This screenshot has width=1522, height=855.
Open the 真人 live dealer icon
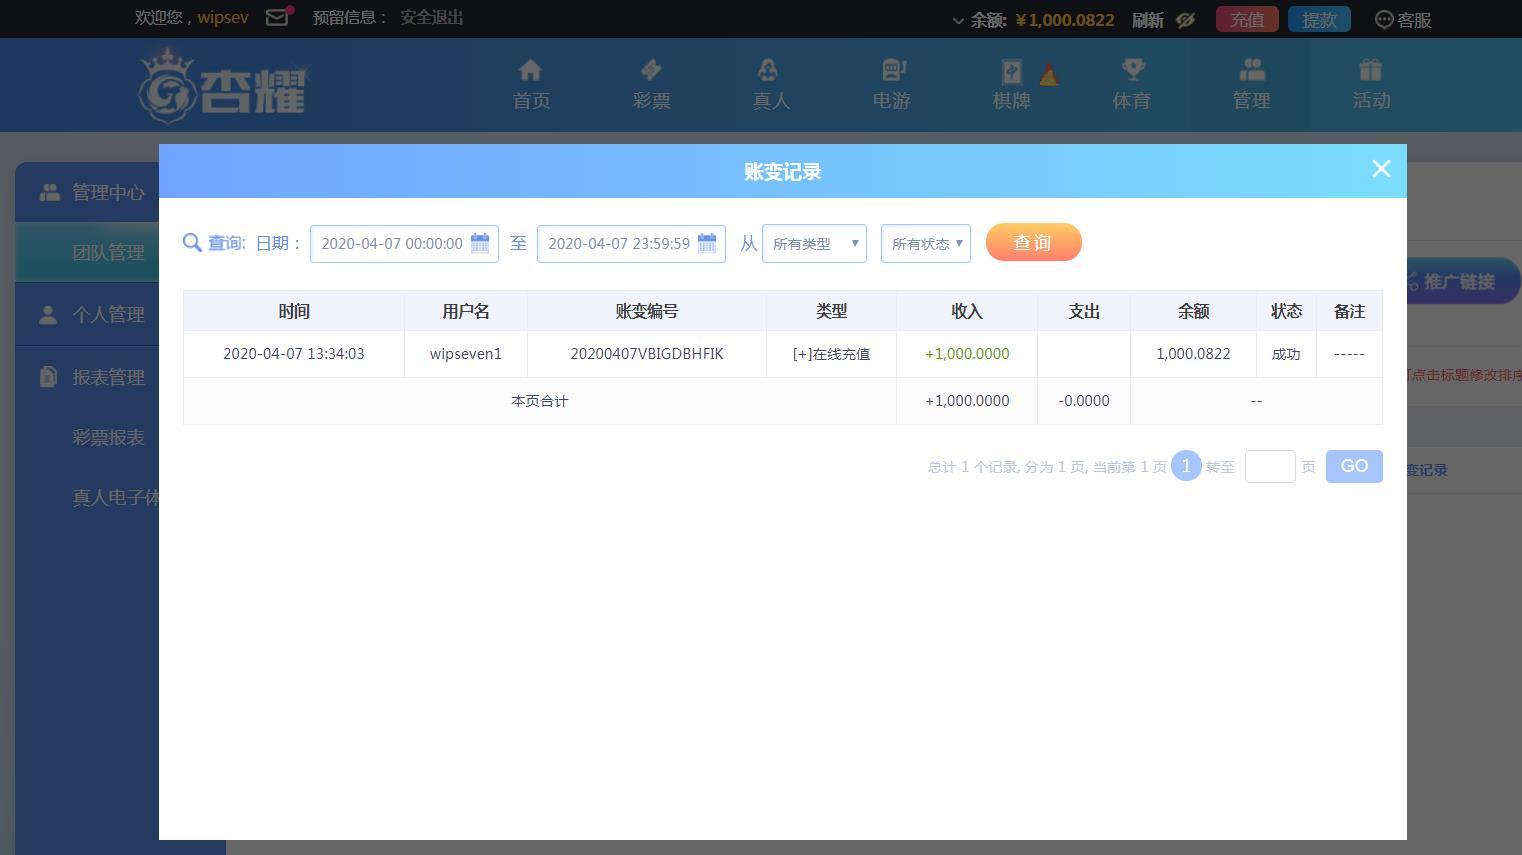point(768,71)
